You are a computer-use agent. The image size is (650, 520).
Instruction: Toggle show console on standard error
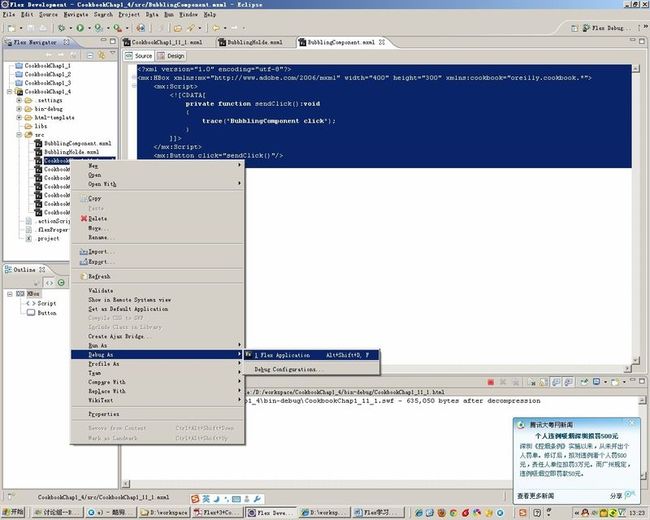point(568,382)
